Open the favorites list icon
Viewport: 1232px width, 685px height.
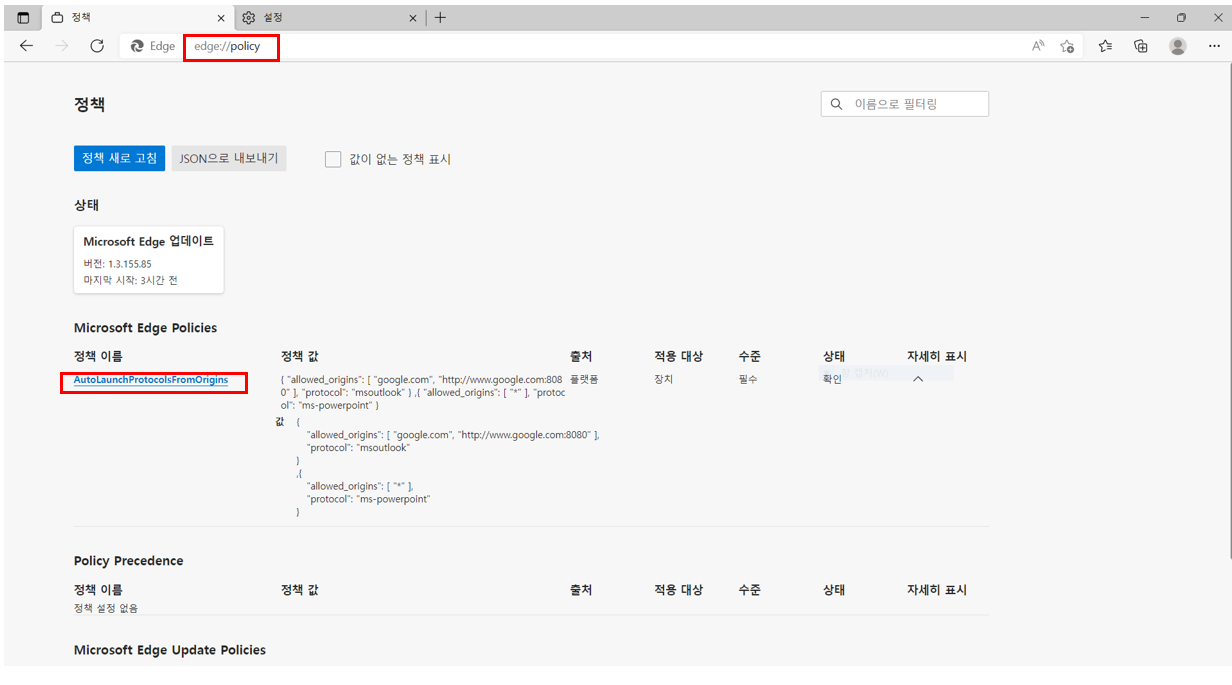tap(1105, 46)
